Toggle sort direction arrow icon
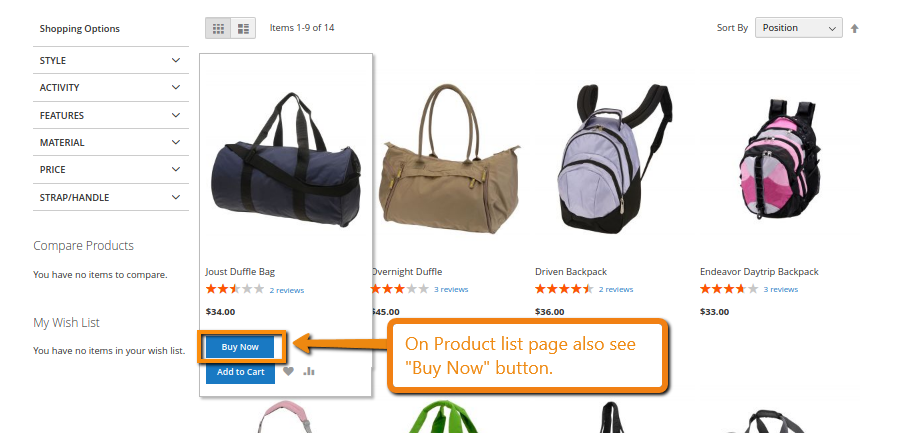Image resolution: width=901 pixels, height=433 pixels. point(854,28)
